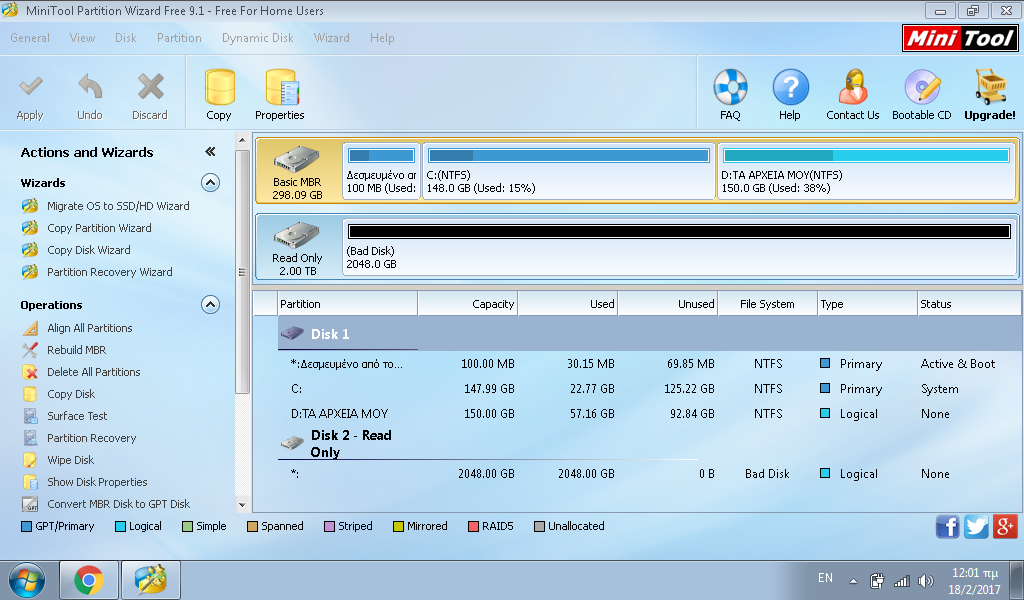Open the General menu
The width and height of the screenshot is (1024, 600).
point(30,38)
